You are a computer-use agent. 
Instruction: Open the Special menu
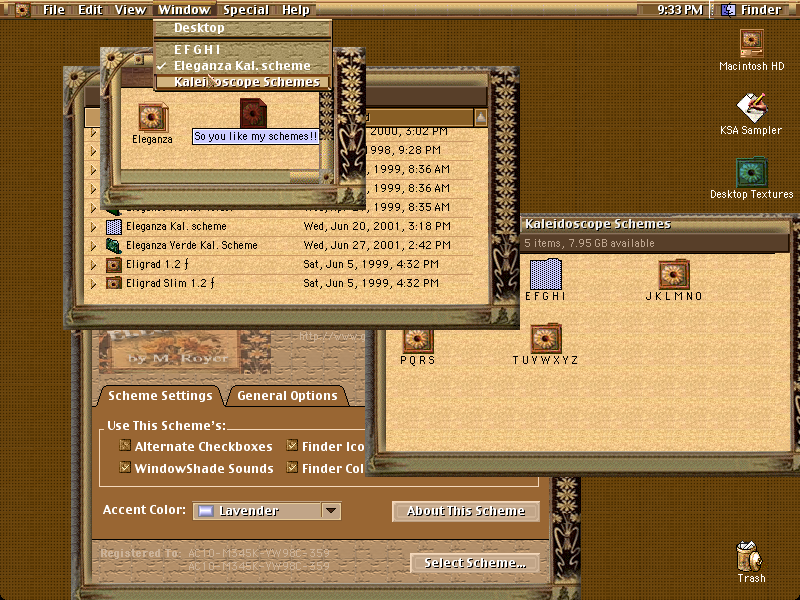tap(246, 10)
